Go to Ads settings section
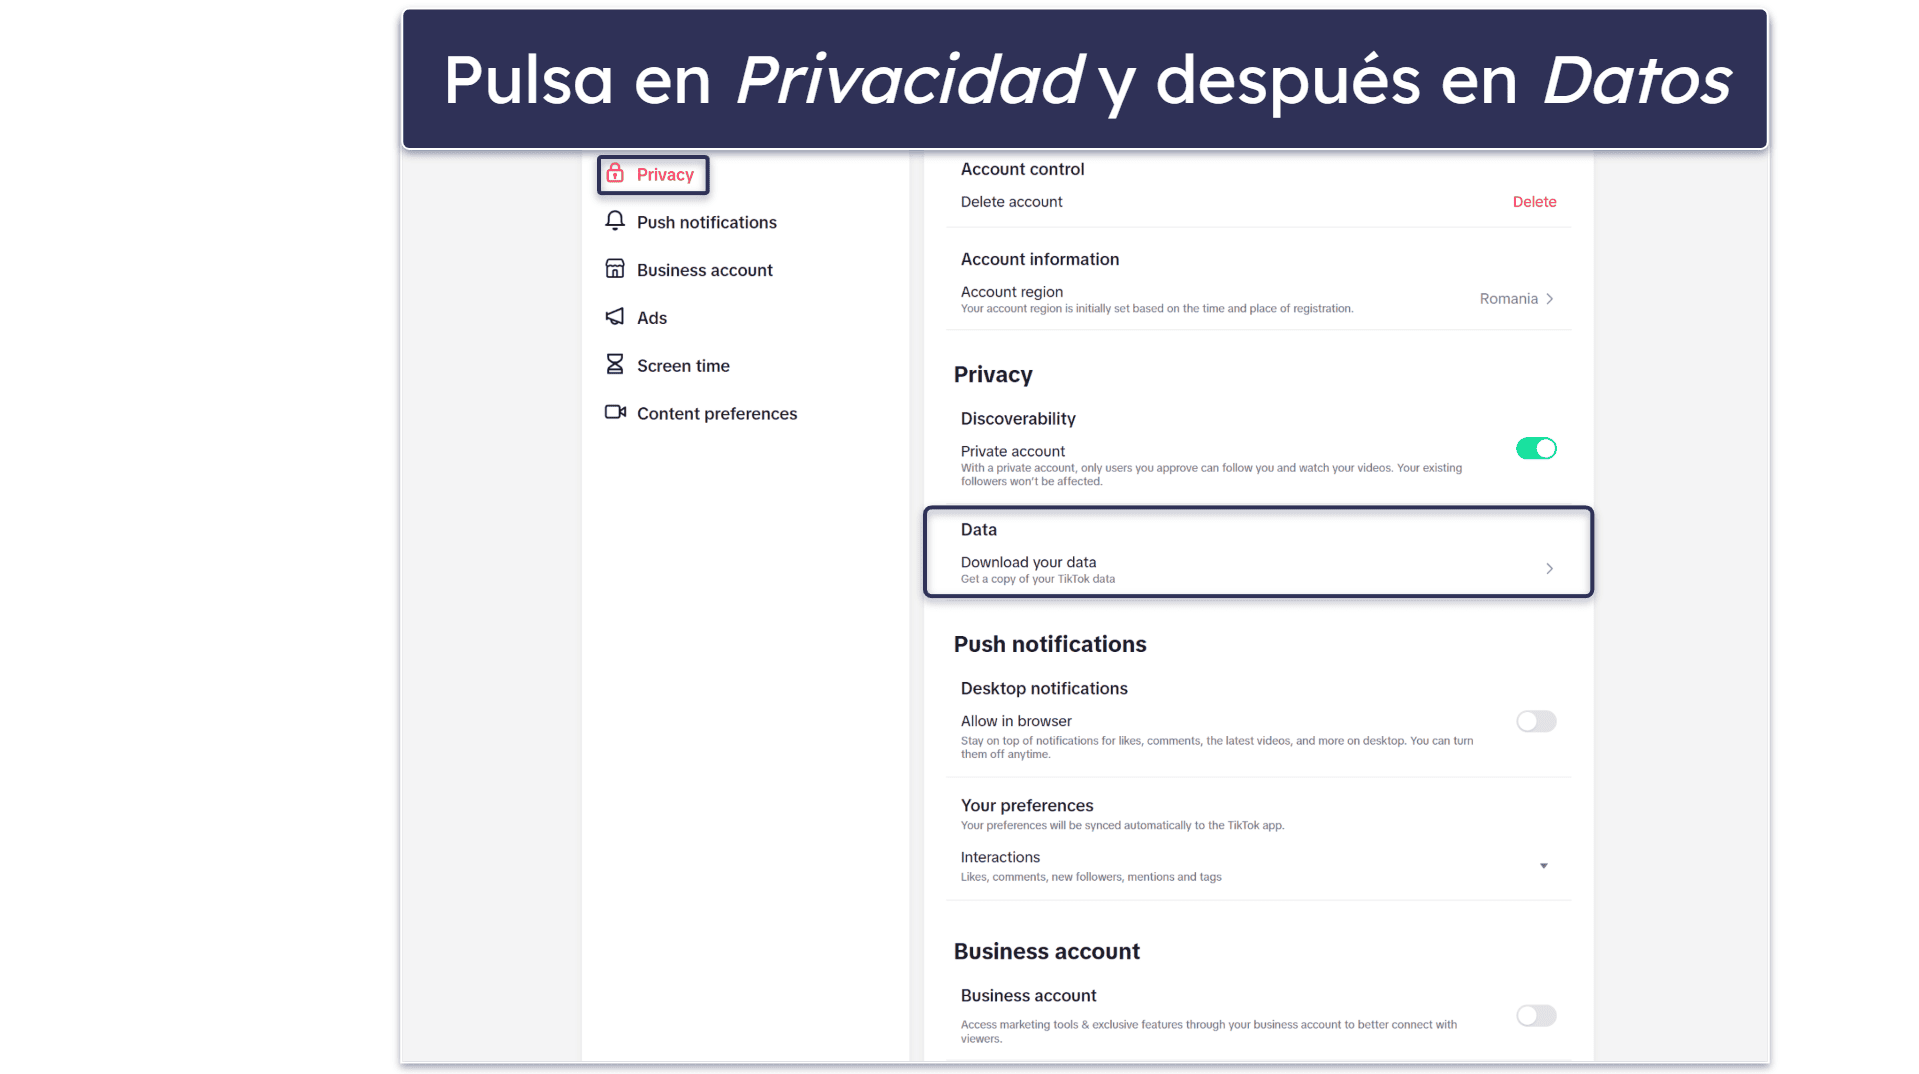The image size is (1919, 1074). (x=651, y=318)
